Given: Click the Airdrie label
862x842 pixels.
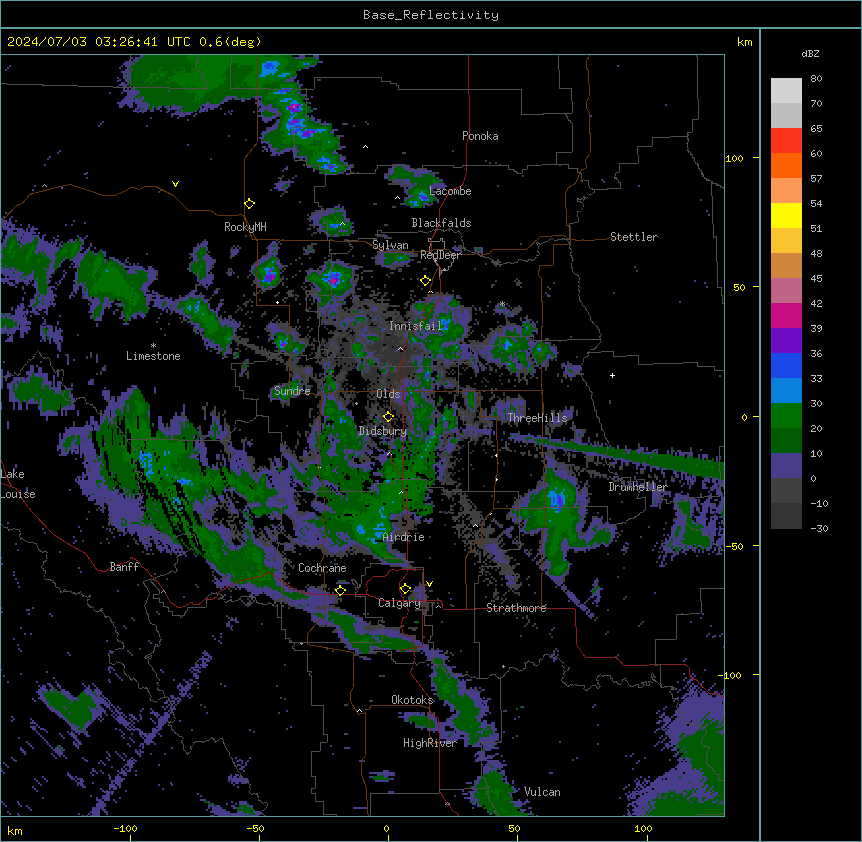Looking at the screenshot, I should click(x=404, y=537).
